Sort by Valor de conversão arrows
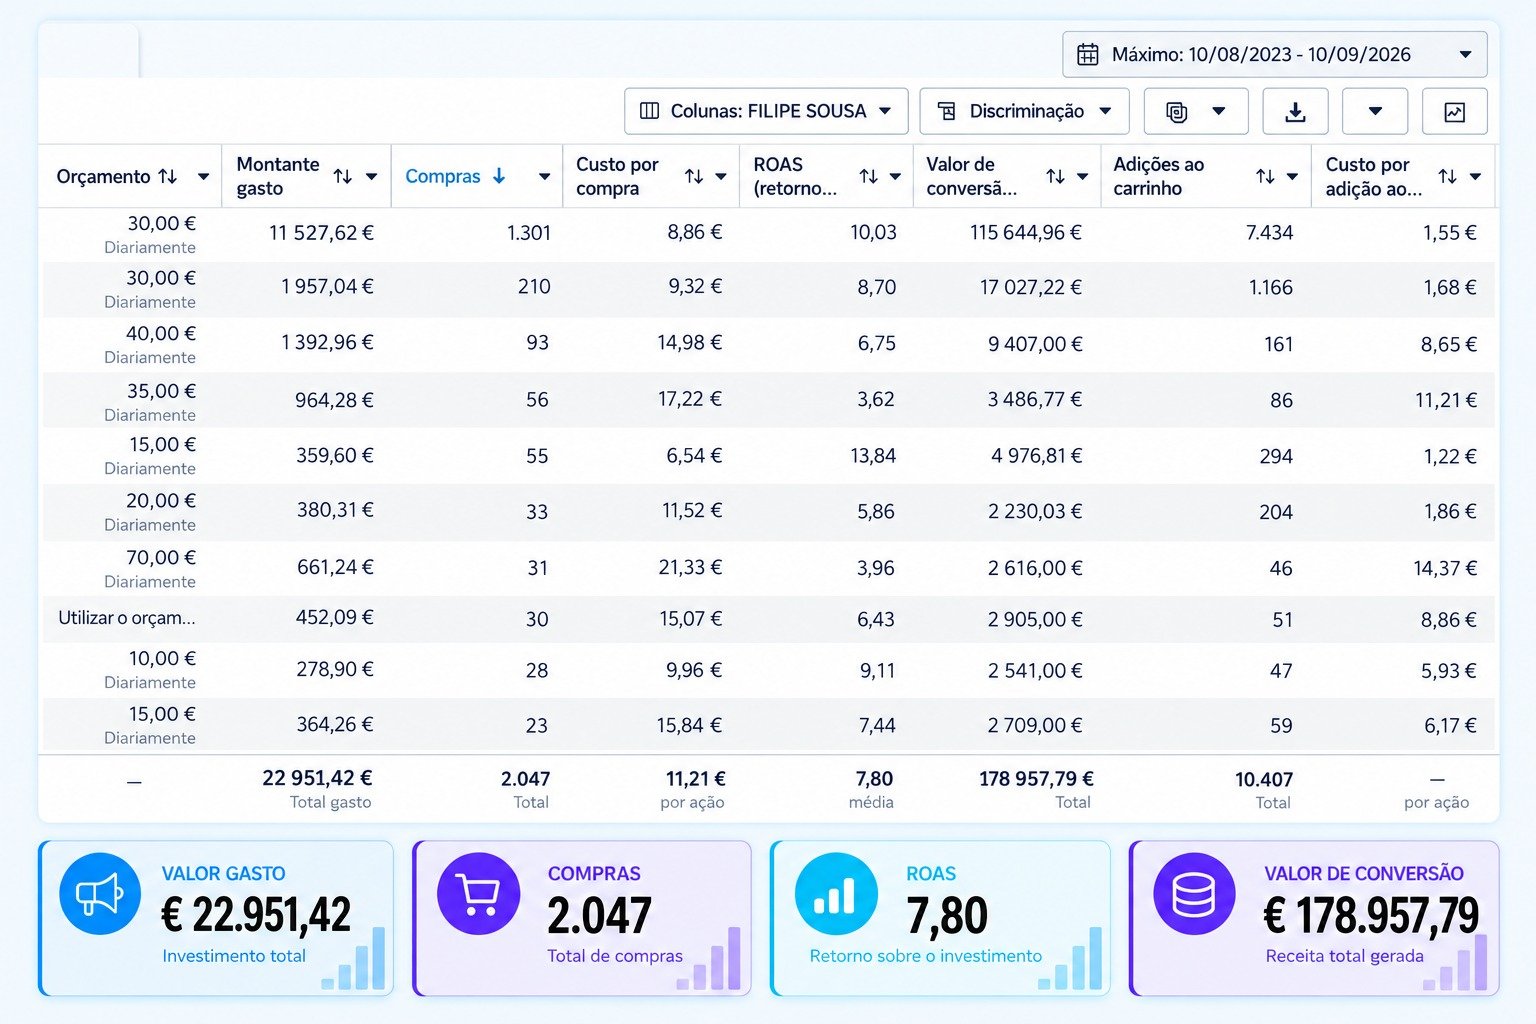This screenshot has height=1024, width=1536. point(1055,176)
